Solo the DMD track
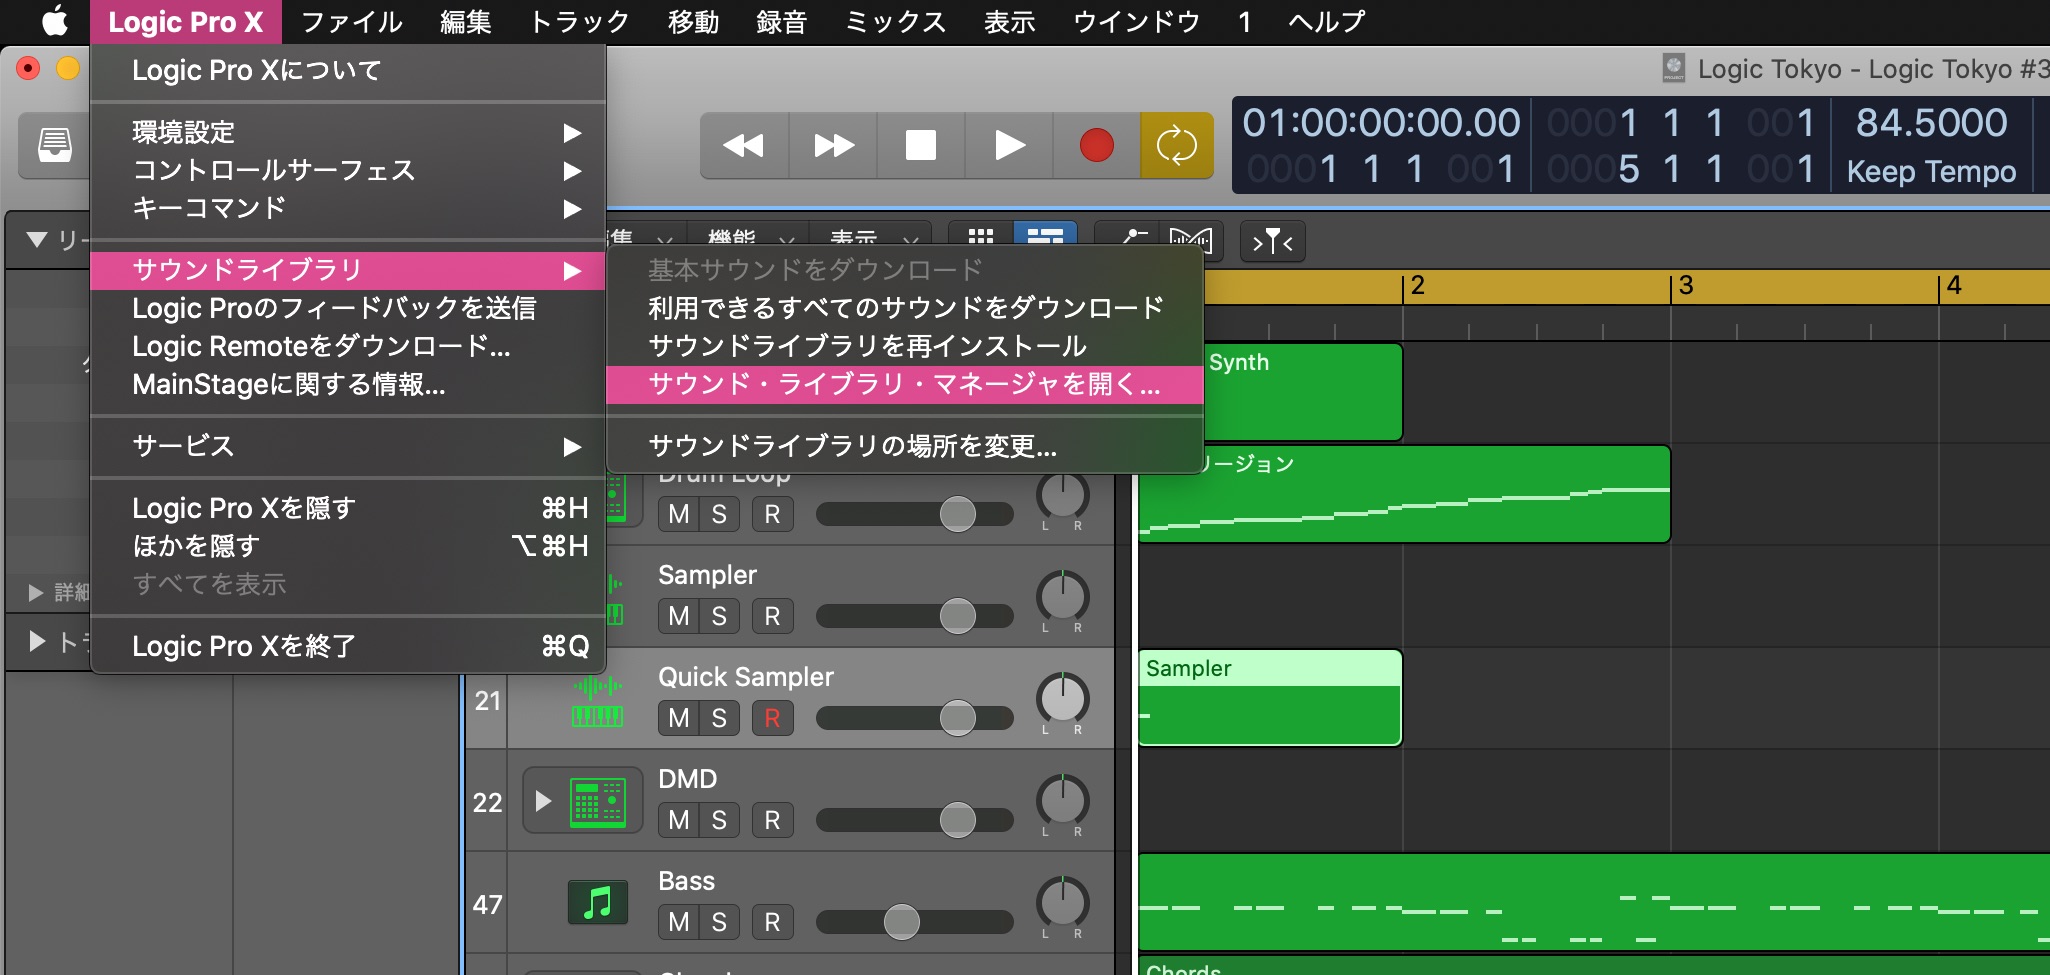This screenshot has width=2050, height=975. point(719,820)
